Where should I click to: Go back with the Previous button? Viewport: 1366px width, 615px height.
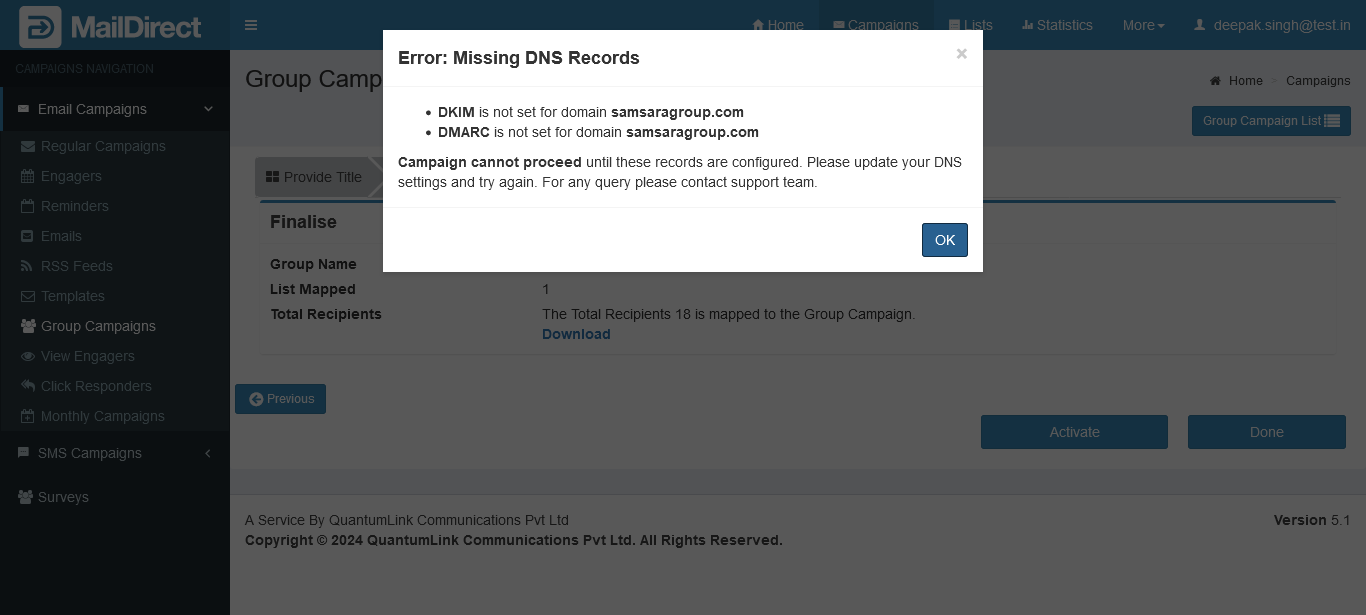tap(280, 399)
